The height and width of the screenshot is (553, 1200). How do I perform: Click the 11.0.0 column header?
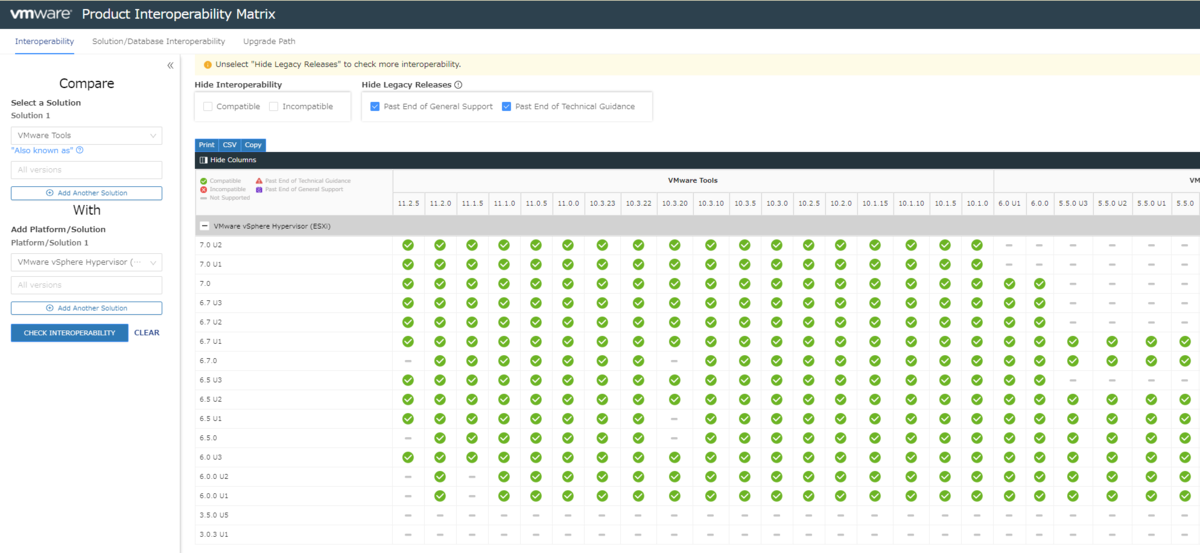(x=568, y=203)
